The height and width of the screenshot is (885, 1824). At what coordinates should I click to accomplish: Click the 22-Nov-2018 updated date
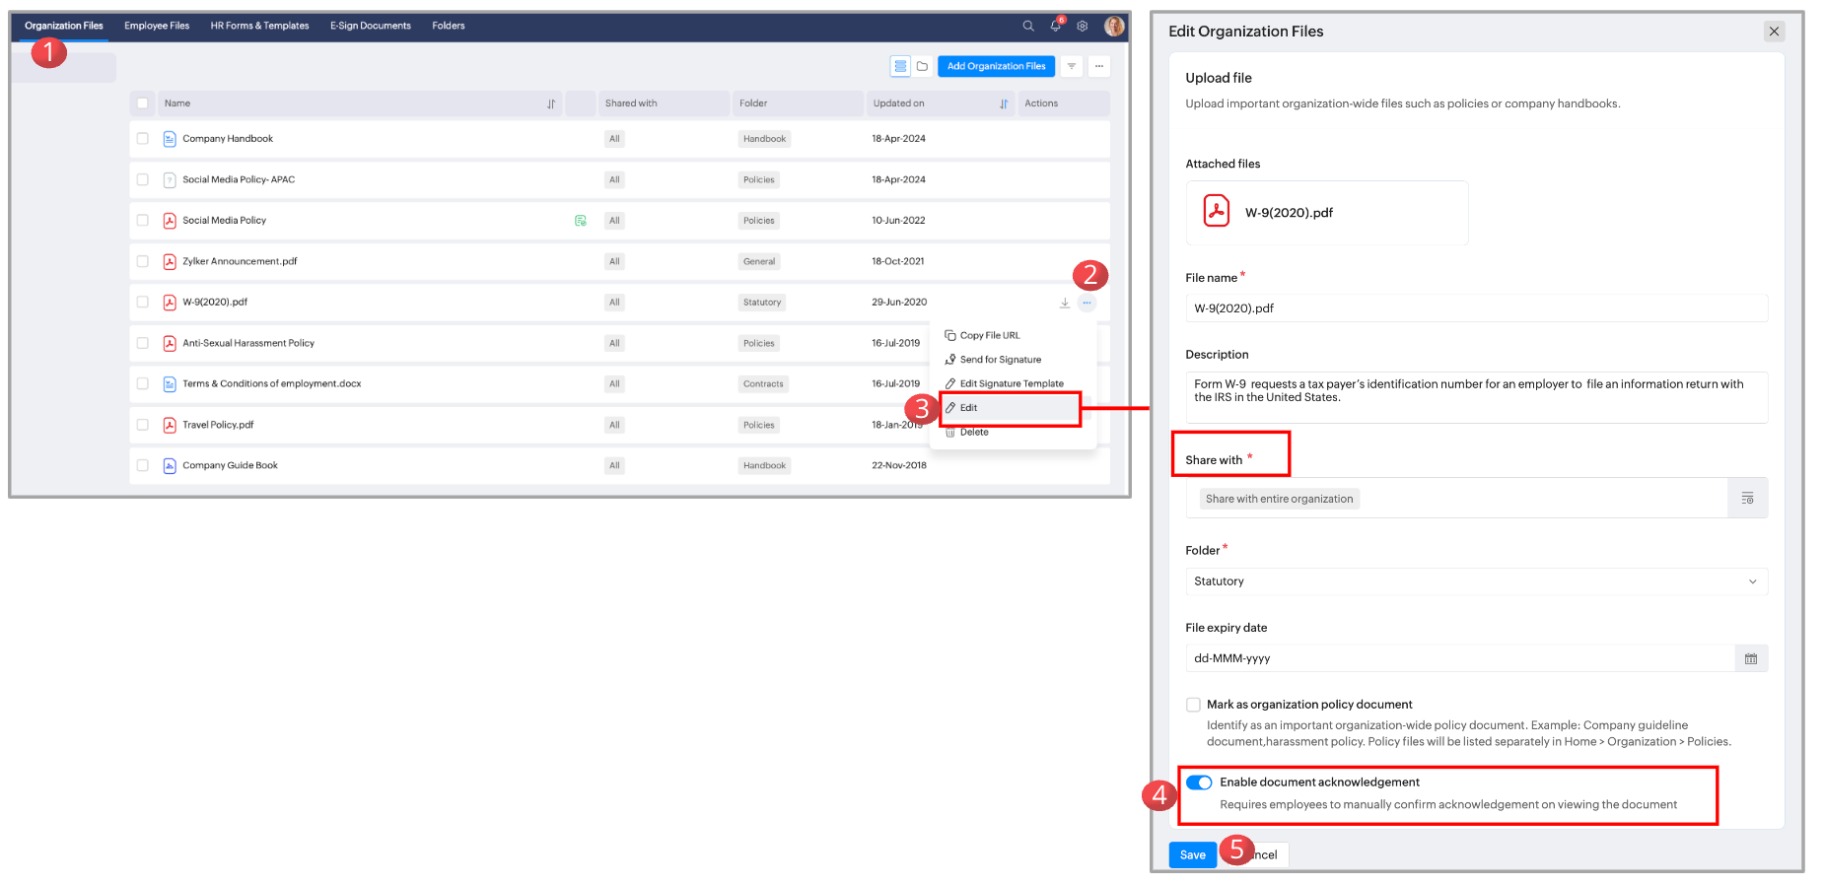(899, 466)
